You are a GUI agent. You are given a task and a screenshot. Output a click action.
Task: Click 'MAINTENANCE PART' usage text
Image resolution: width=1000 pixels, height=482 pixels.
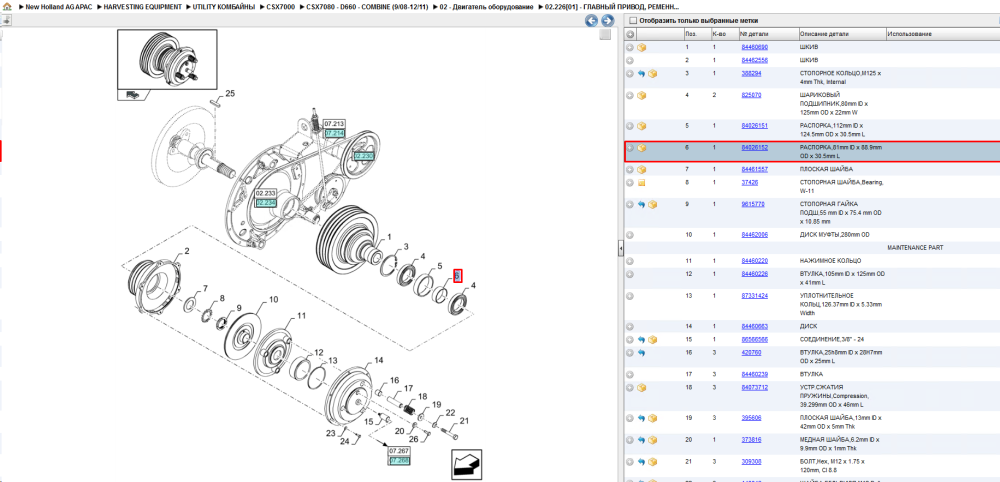click(x=915, y=247)
